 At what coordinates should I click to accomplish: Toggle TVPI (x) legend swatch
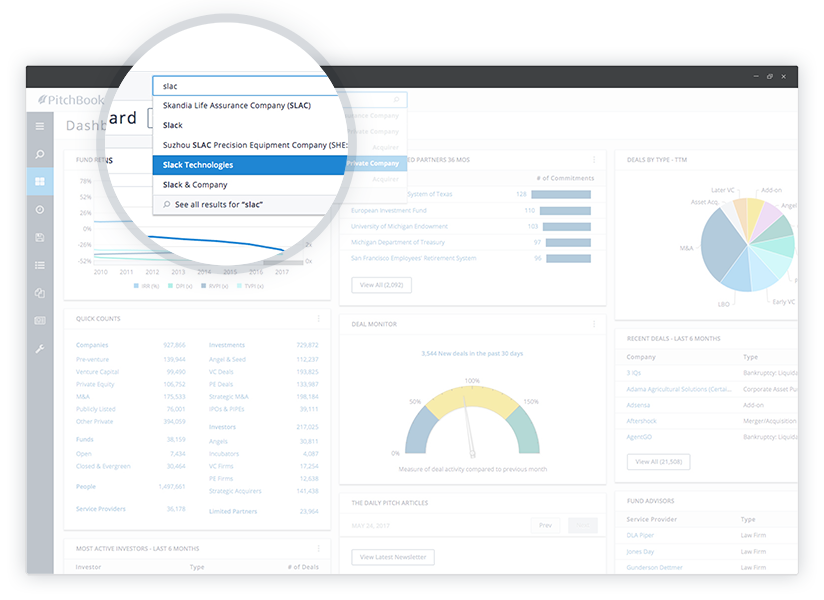[x=239, y=286]
